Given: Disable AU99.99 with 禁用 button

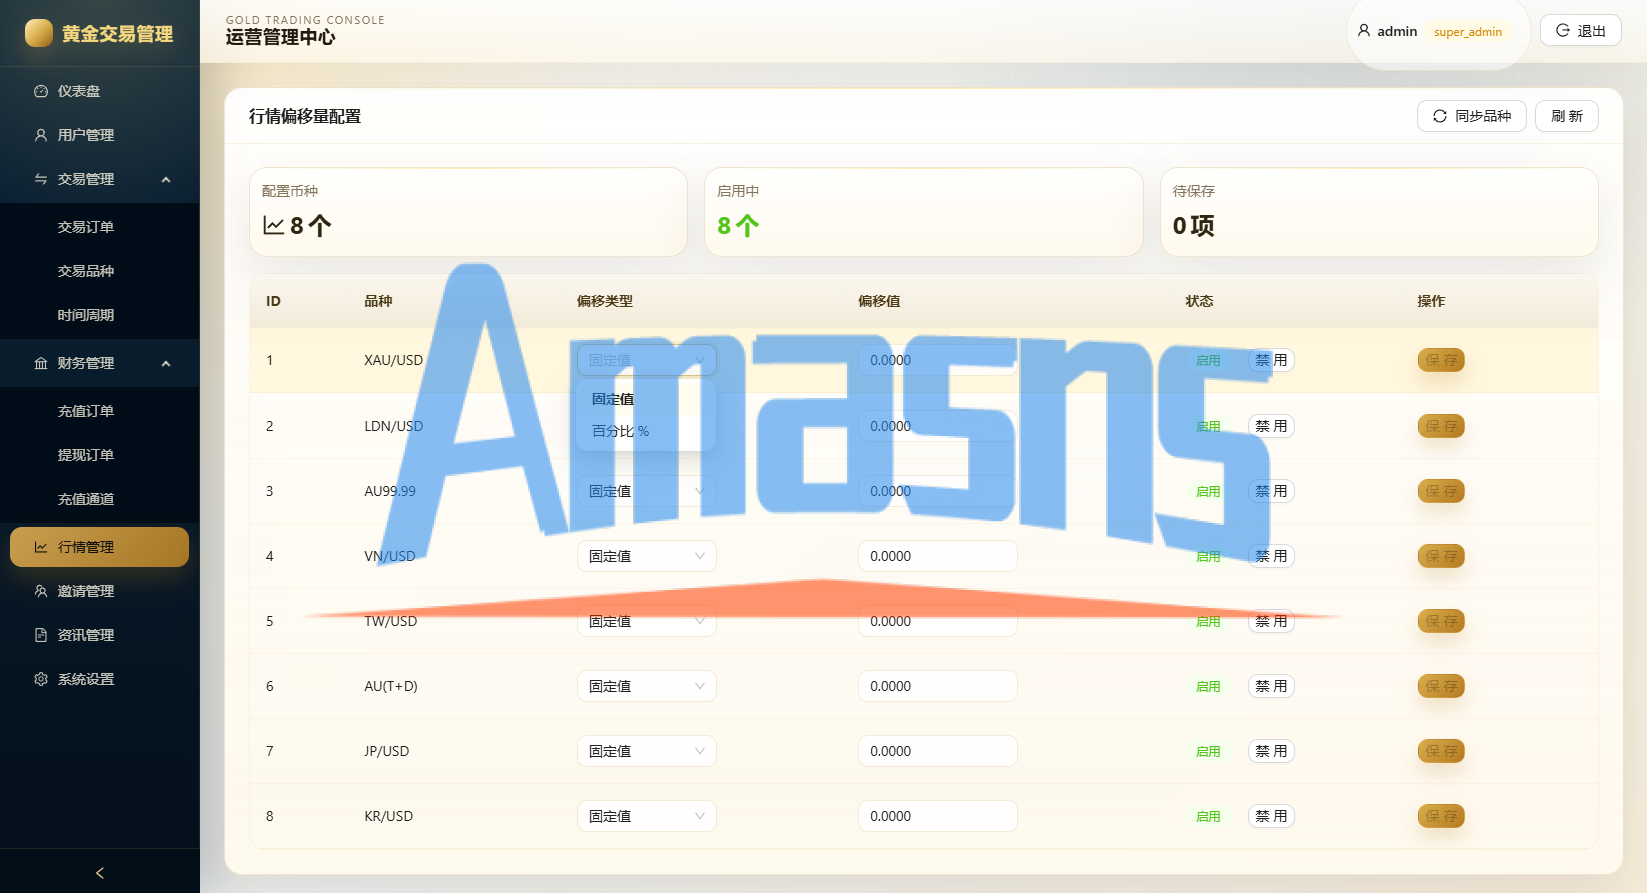Looking at the screenshot, I should click(x=1271, y=491).
